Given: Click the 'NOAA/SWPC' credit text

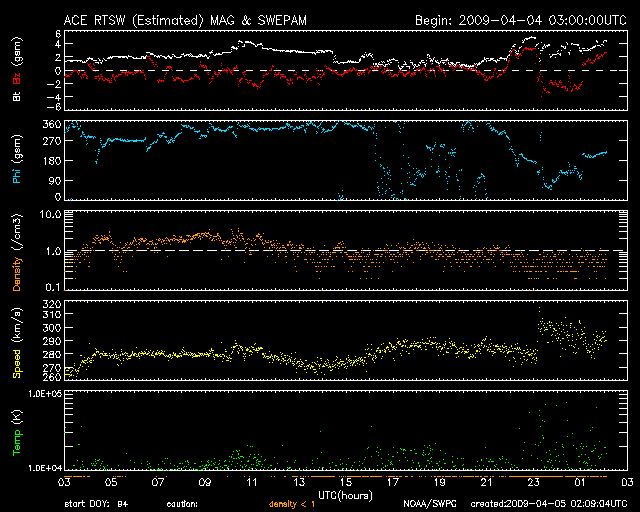Looking at the screenshot, I should pyautogui.click(x=430, y=504).
